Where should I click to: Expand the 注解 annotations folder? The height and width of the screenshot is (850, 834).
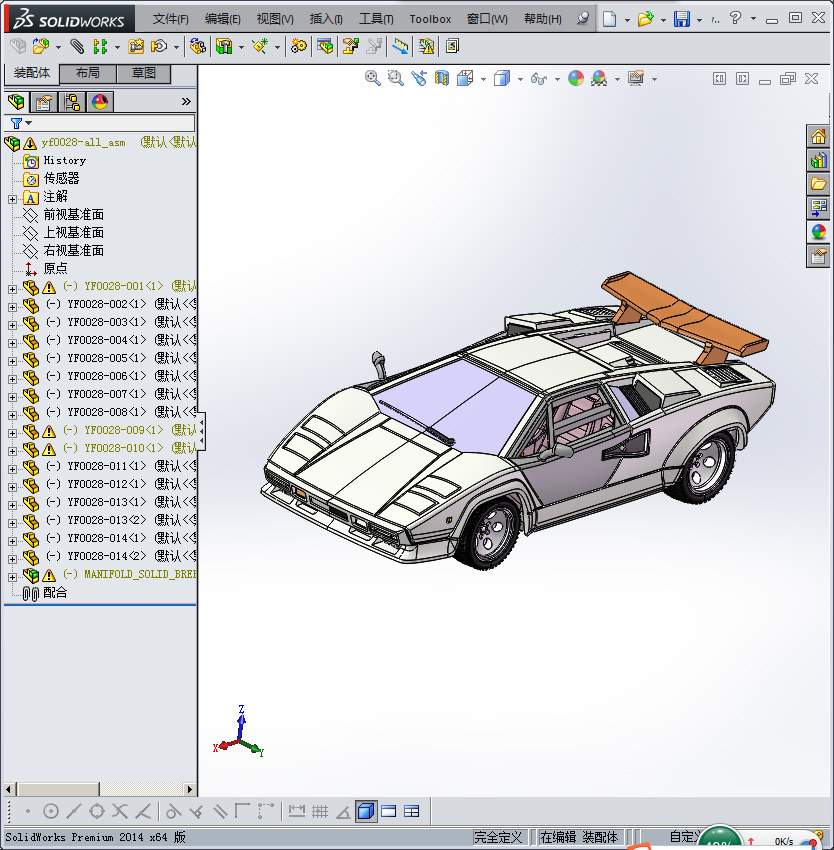click(12, 198)
